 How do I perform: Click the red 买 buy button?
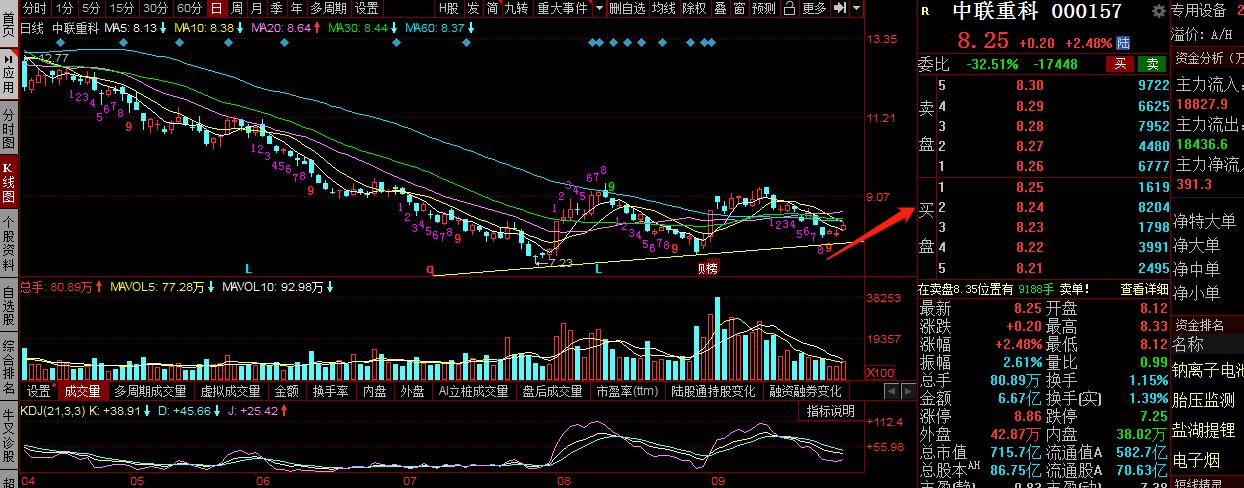tap(1120, 64)
